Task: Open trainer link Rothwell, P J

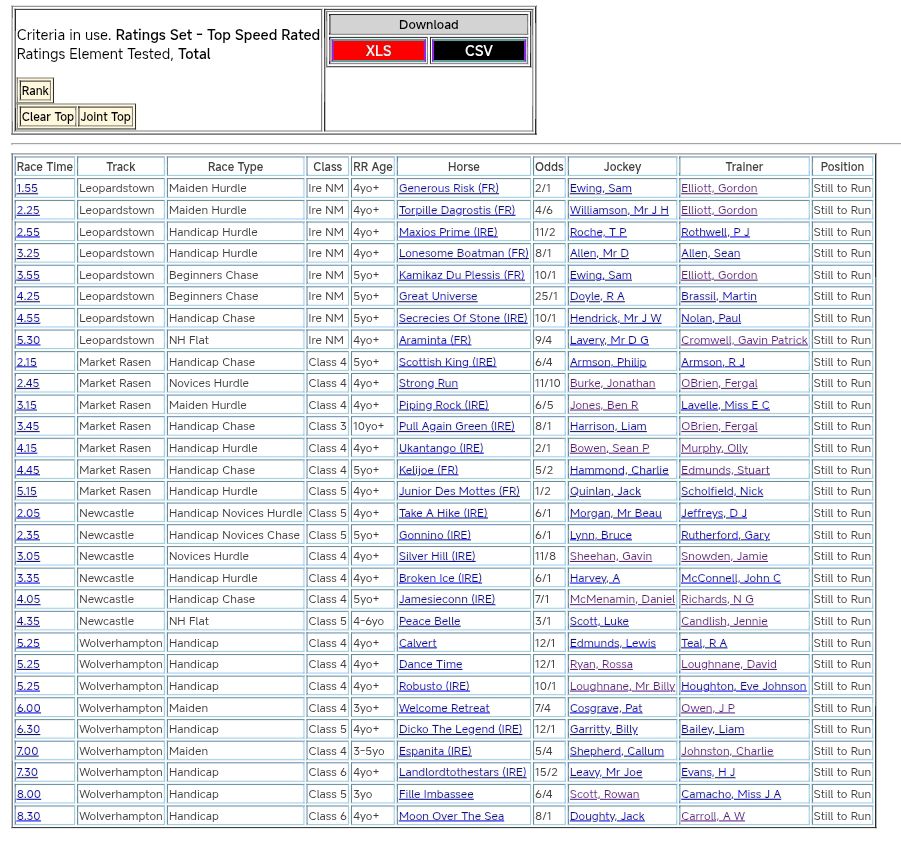Action: coord(715,232)
